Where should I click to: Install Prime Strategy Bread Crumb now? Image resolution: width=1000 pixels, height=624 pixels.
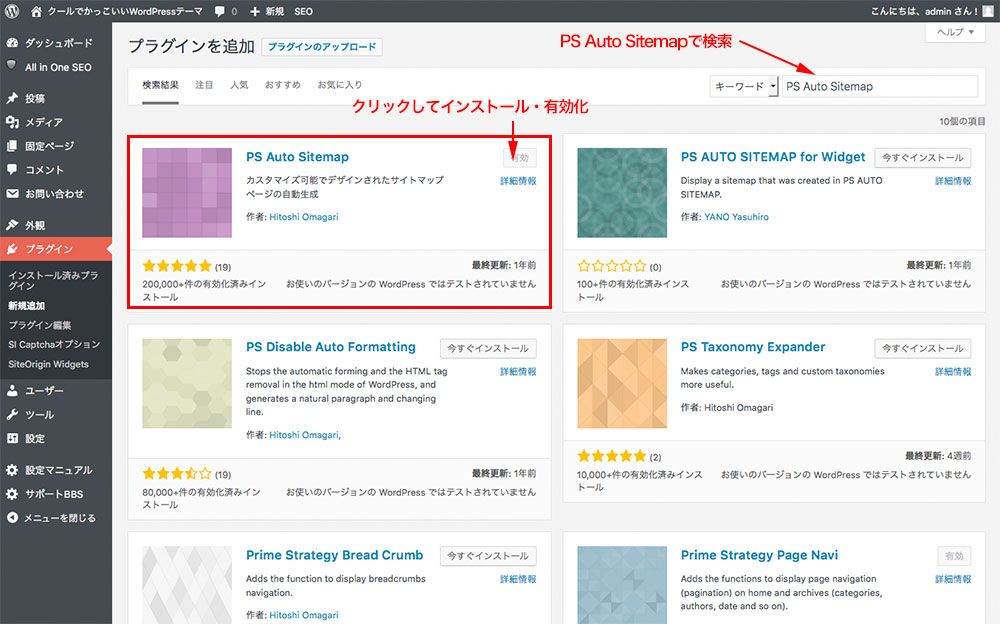(x=488, y=556)
